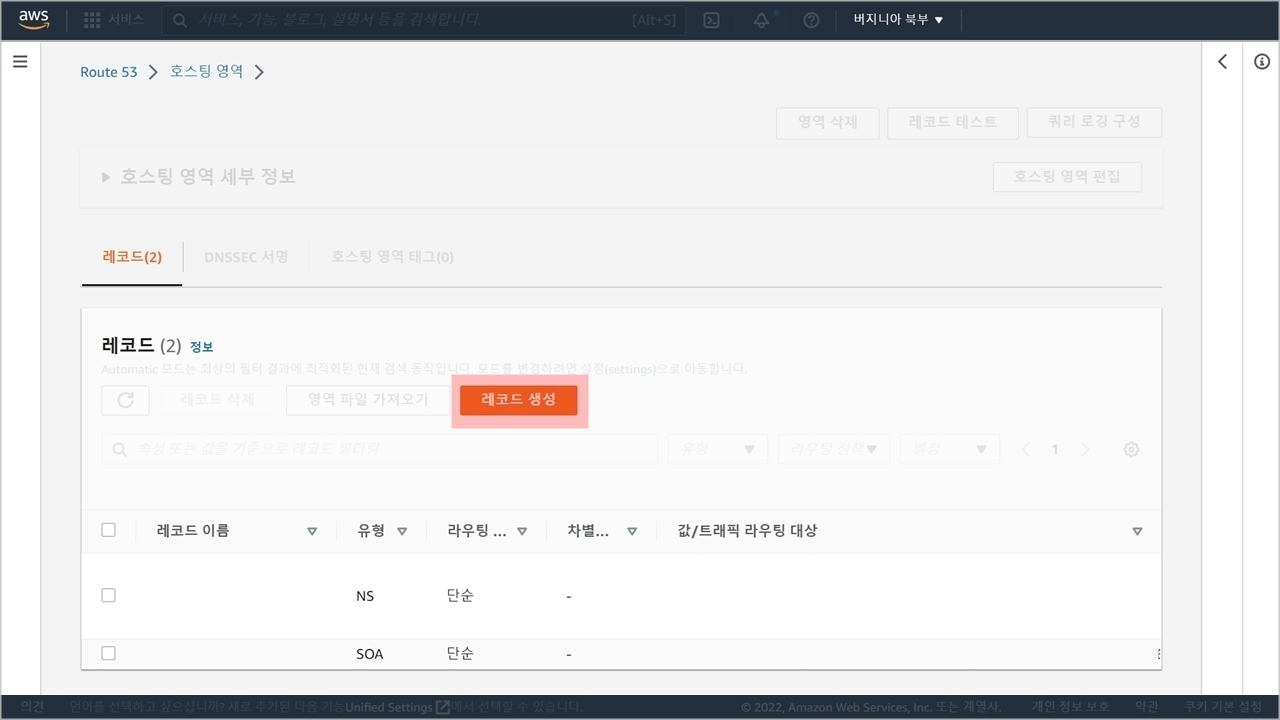Screen dimensions: 1280x720
Task: Click the 레코드 삭제 button
Action: 217,400
